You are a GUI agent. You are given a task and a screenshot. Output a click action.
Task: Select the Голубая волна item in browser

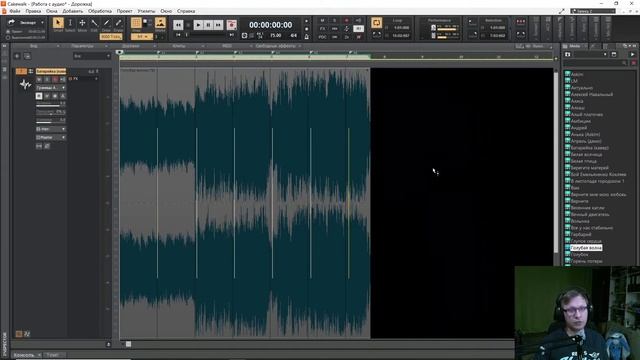(x=586, y=248)
